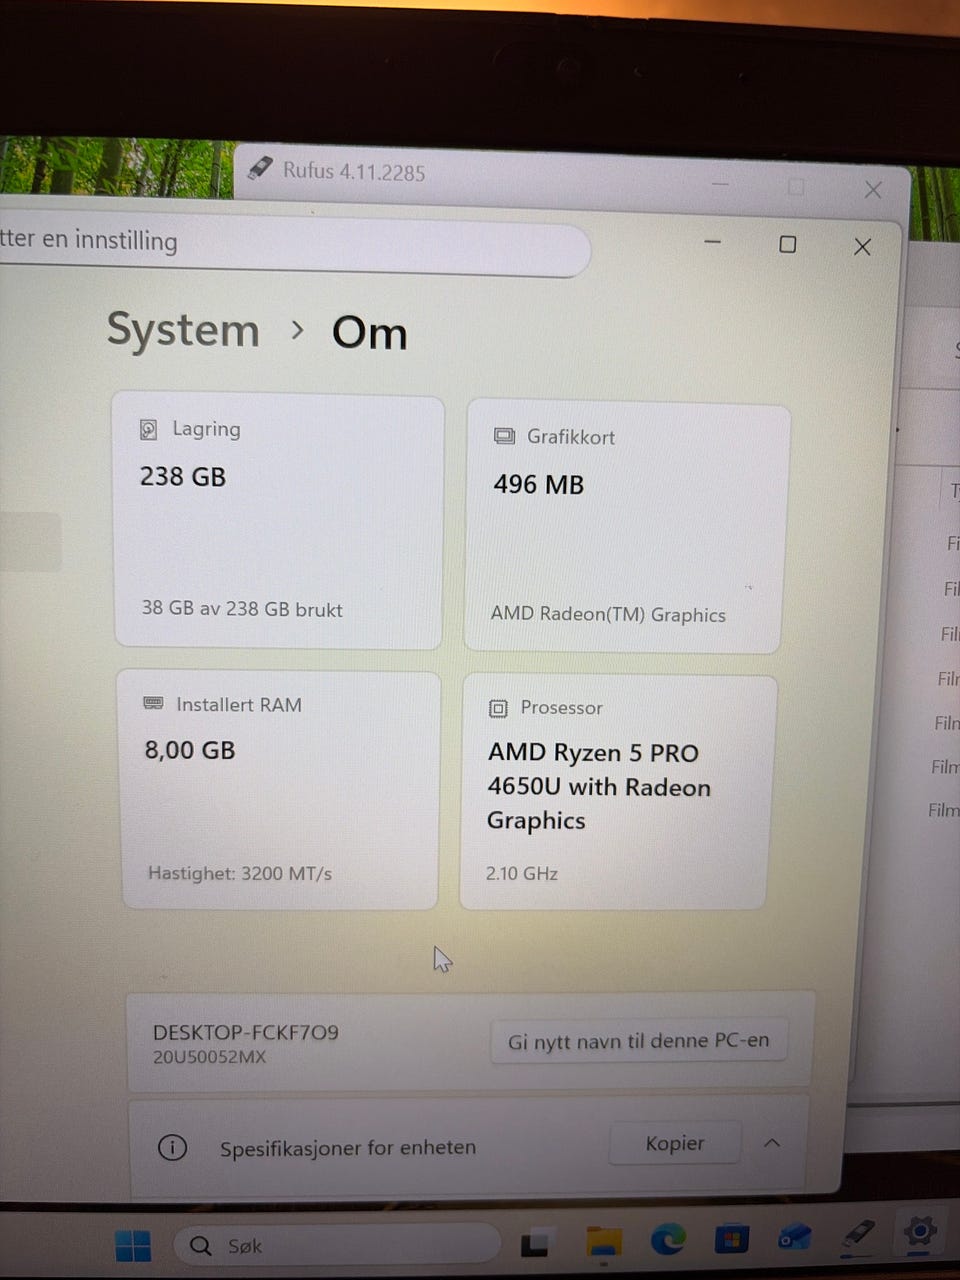Viewport: 960px width, 1280px height.
Task: Click the Søk taskbar search box
Action: coord(335,1245)
